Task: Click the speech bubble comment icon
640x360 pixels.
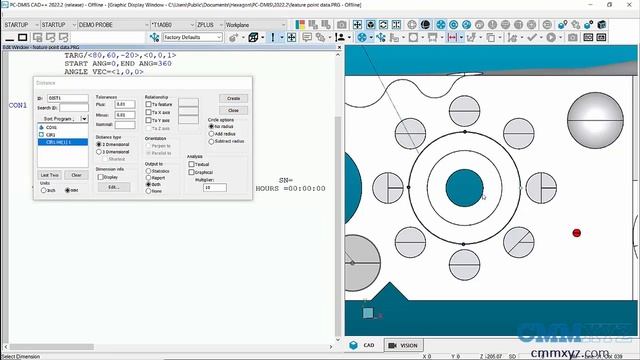Action: point(307,38)
